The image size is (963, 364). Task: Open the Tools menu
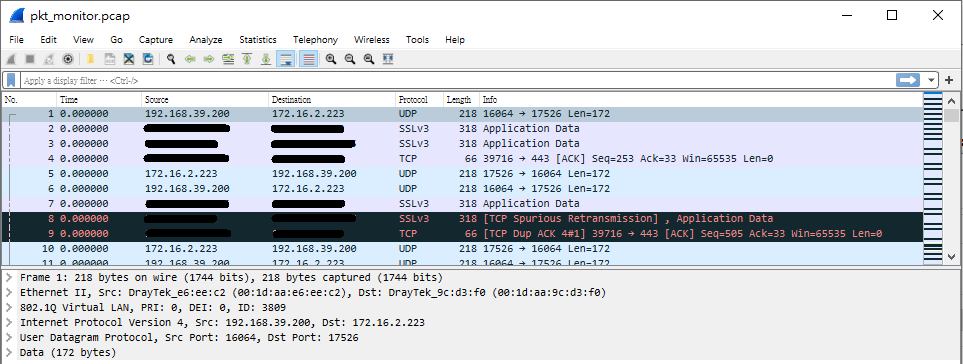point(418,40)
